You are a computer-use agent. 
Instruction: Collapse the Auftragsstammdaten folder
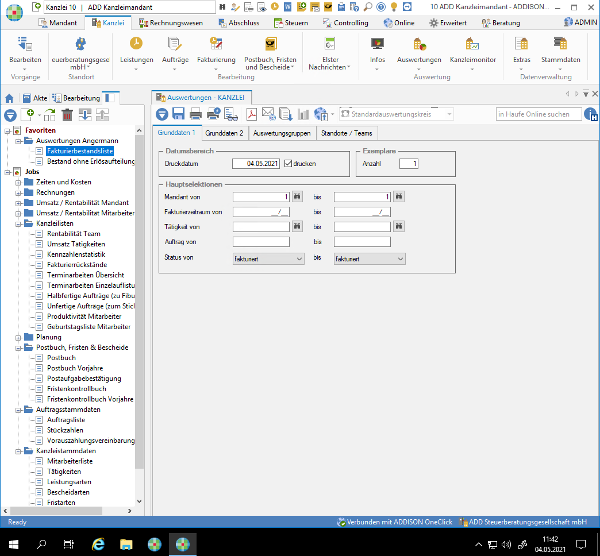[x=18, y=410]
